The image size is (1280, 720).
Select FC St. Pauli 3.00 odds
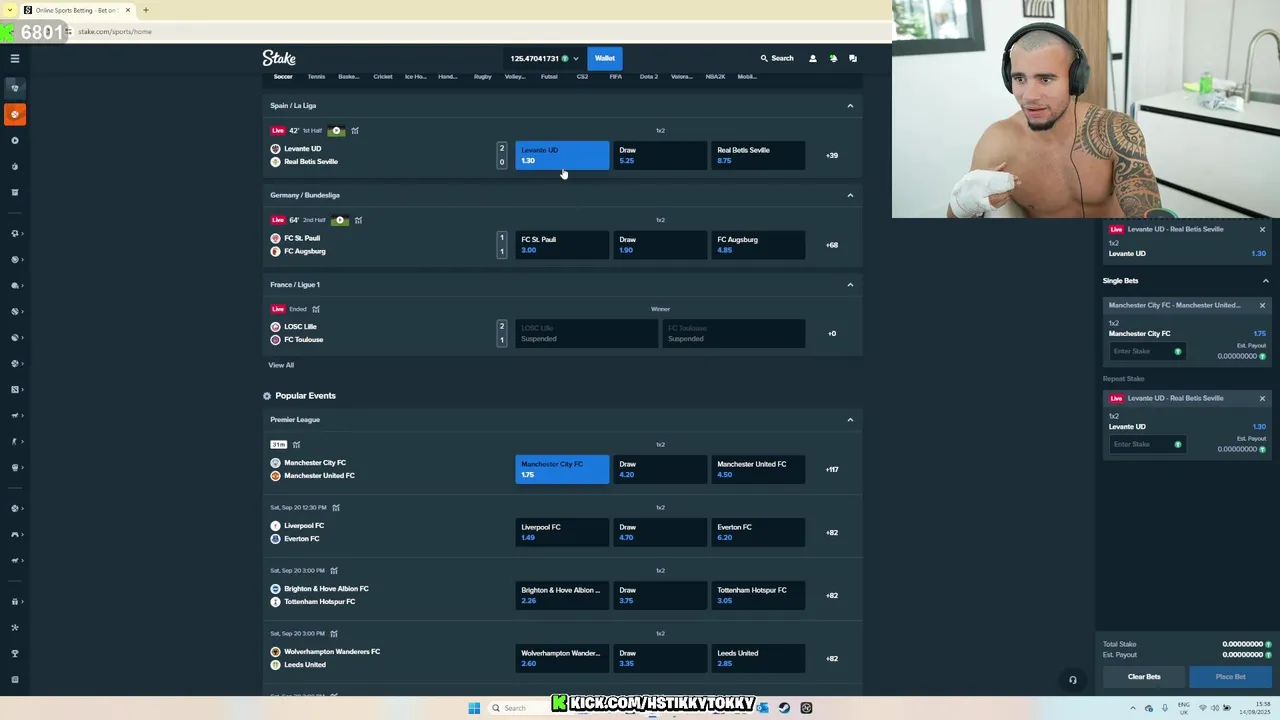(x=562, y=245)
